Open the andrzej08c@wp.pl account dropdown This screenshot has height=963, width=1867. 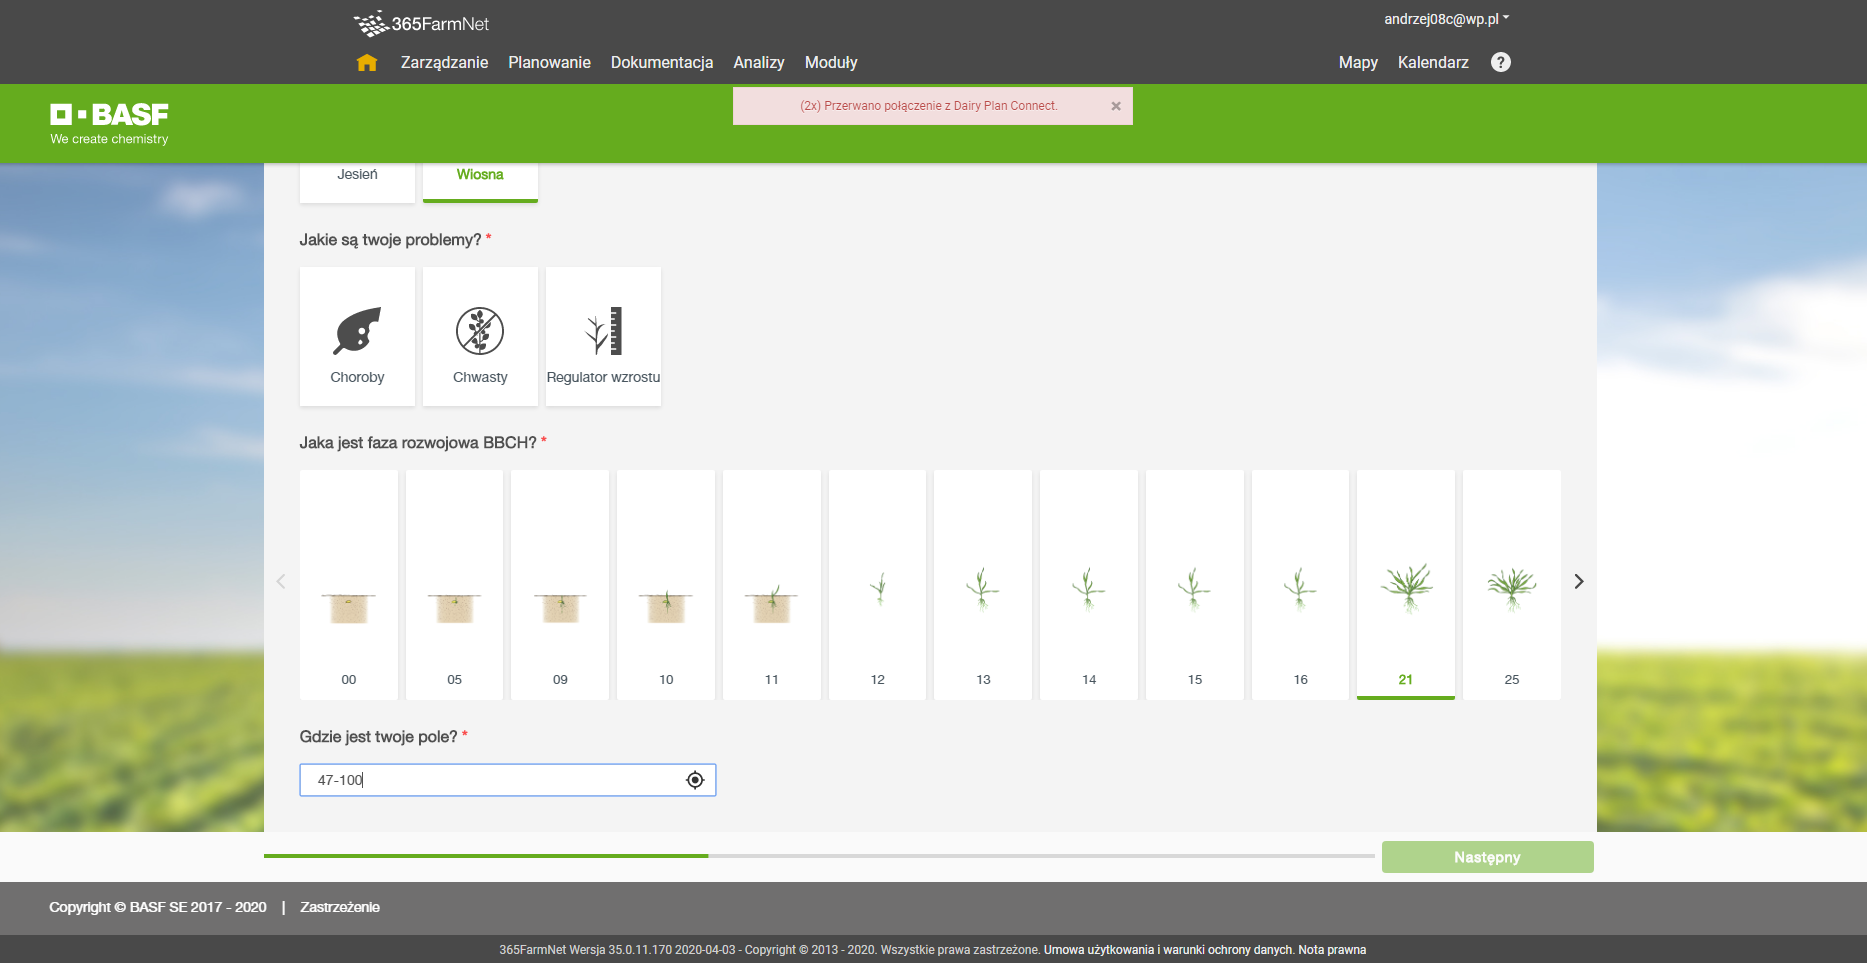(x=1445, y=19)
